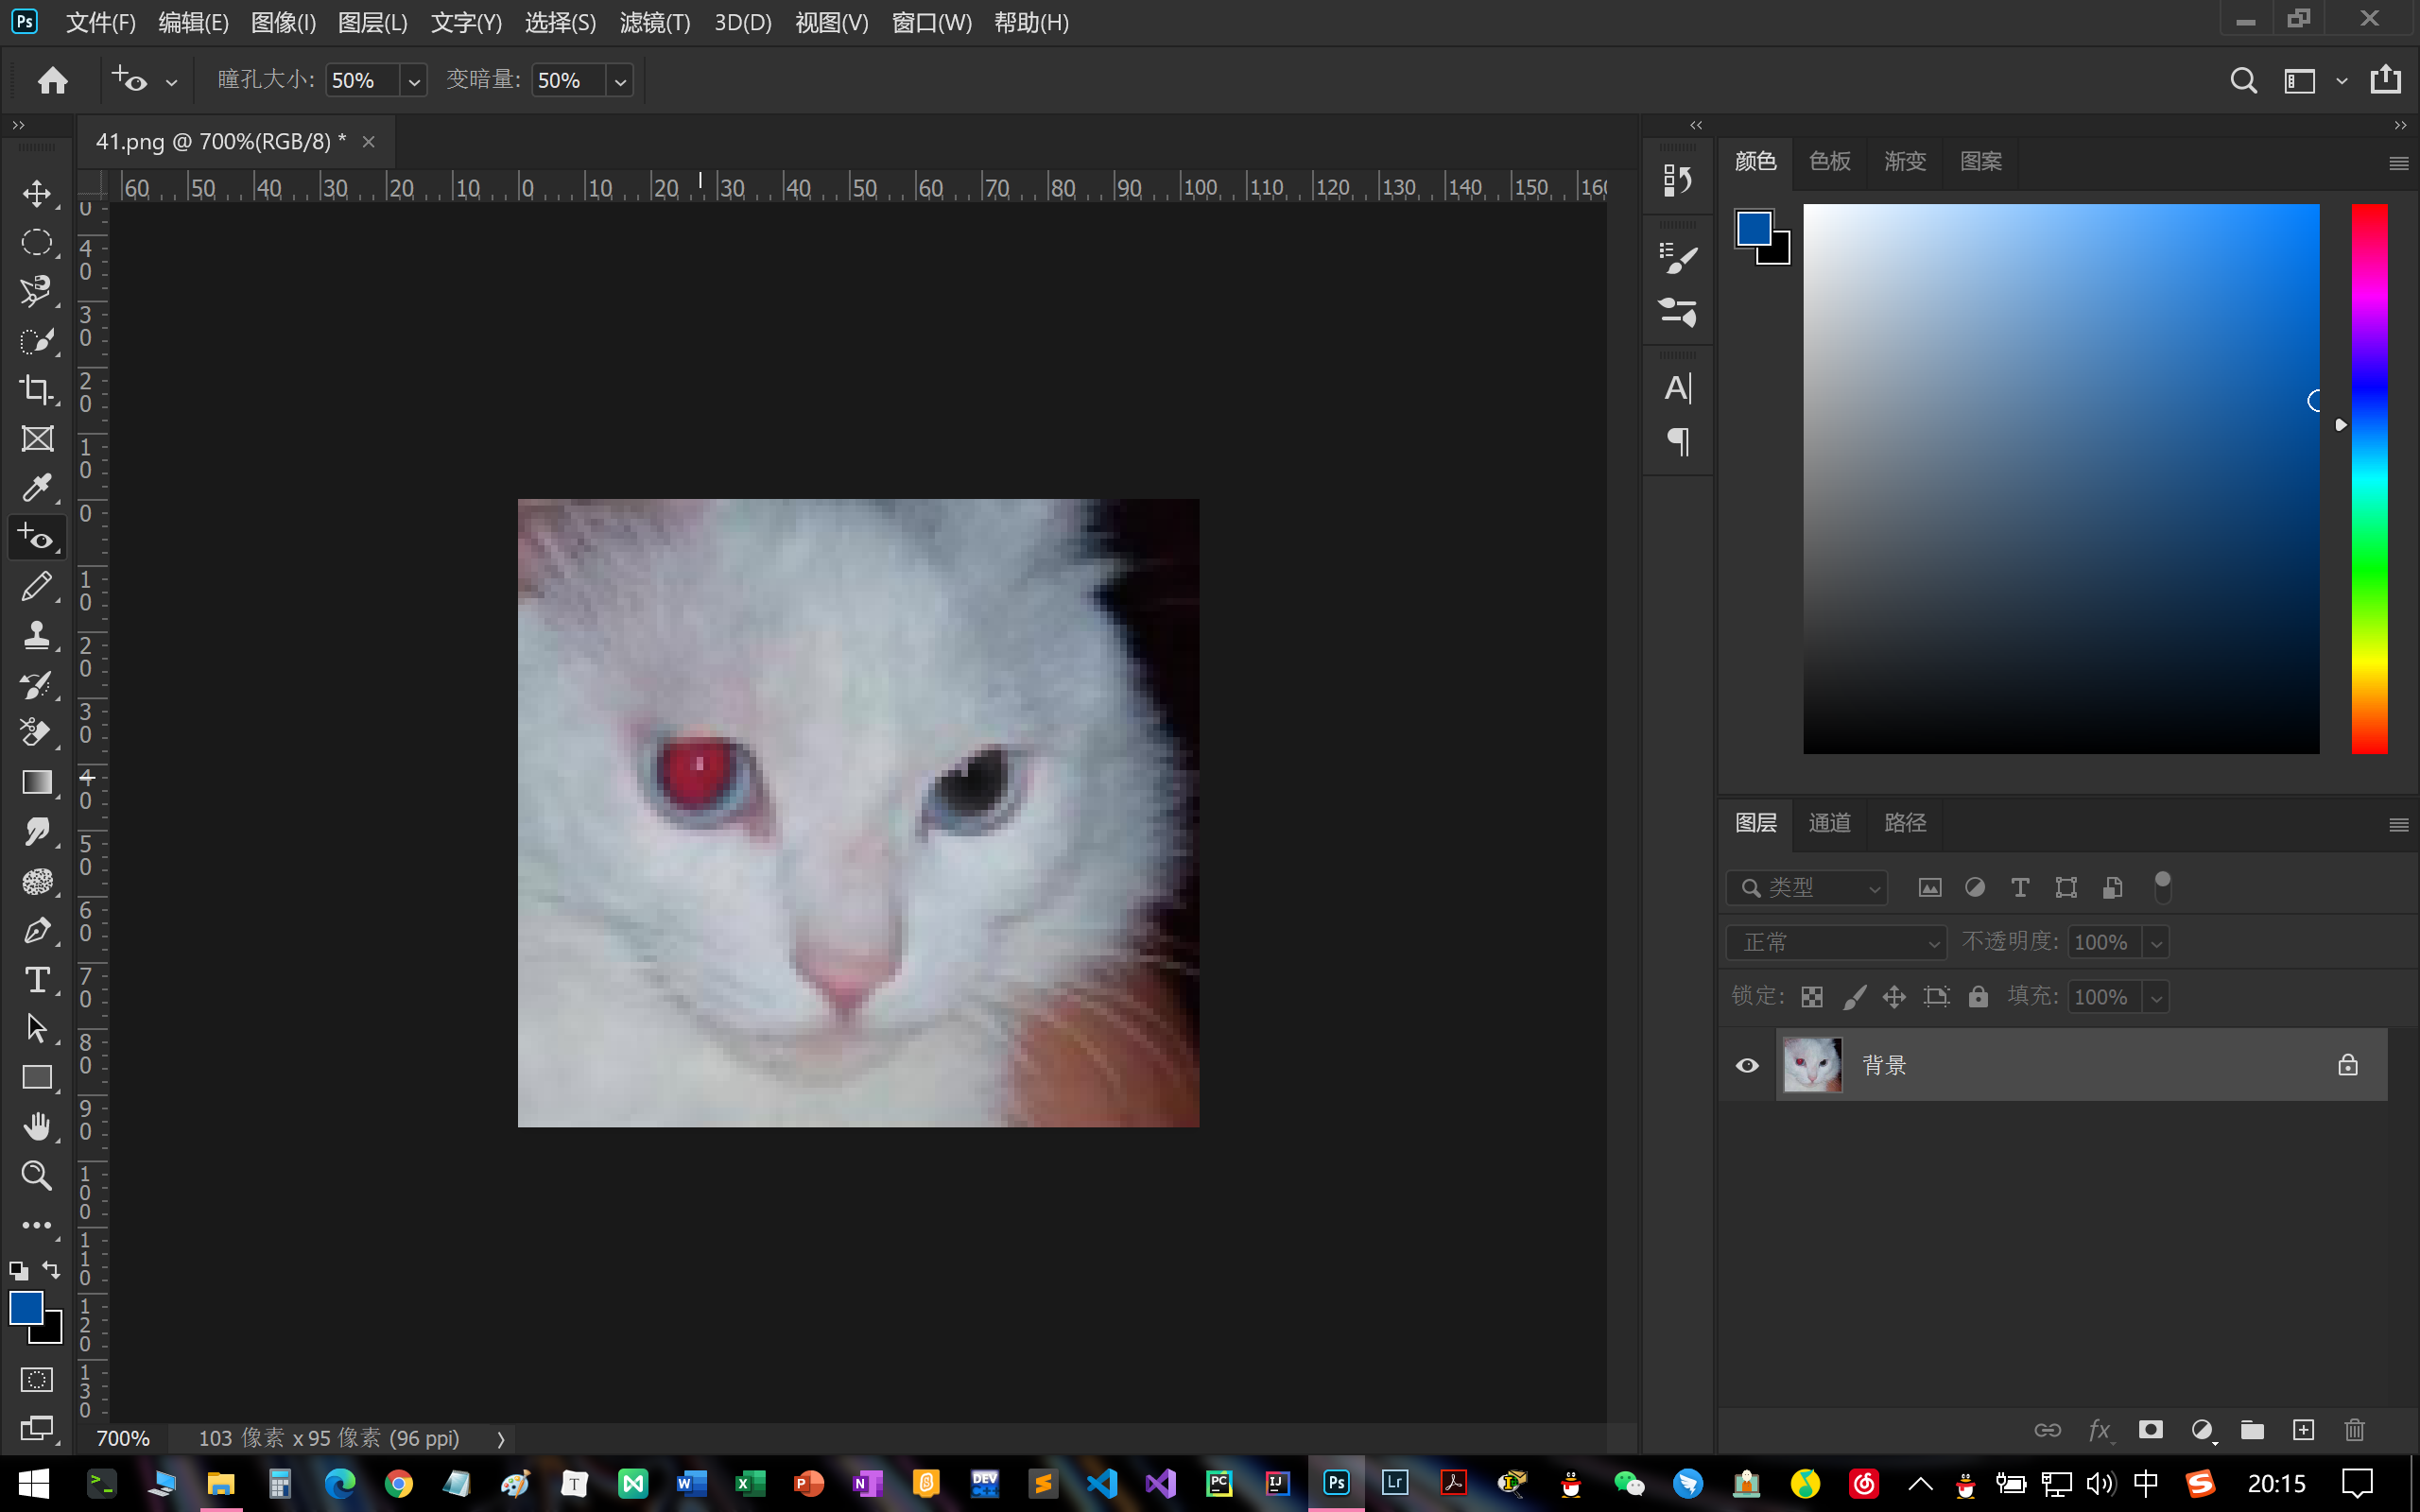Open the Paragraph panel icon
The image size is (2420, 1512).
point(1677,441)
